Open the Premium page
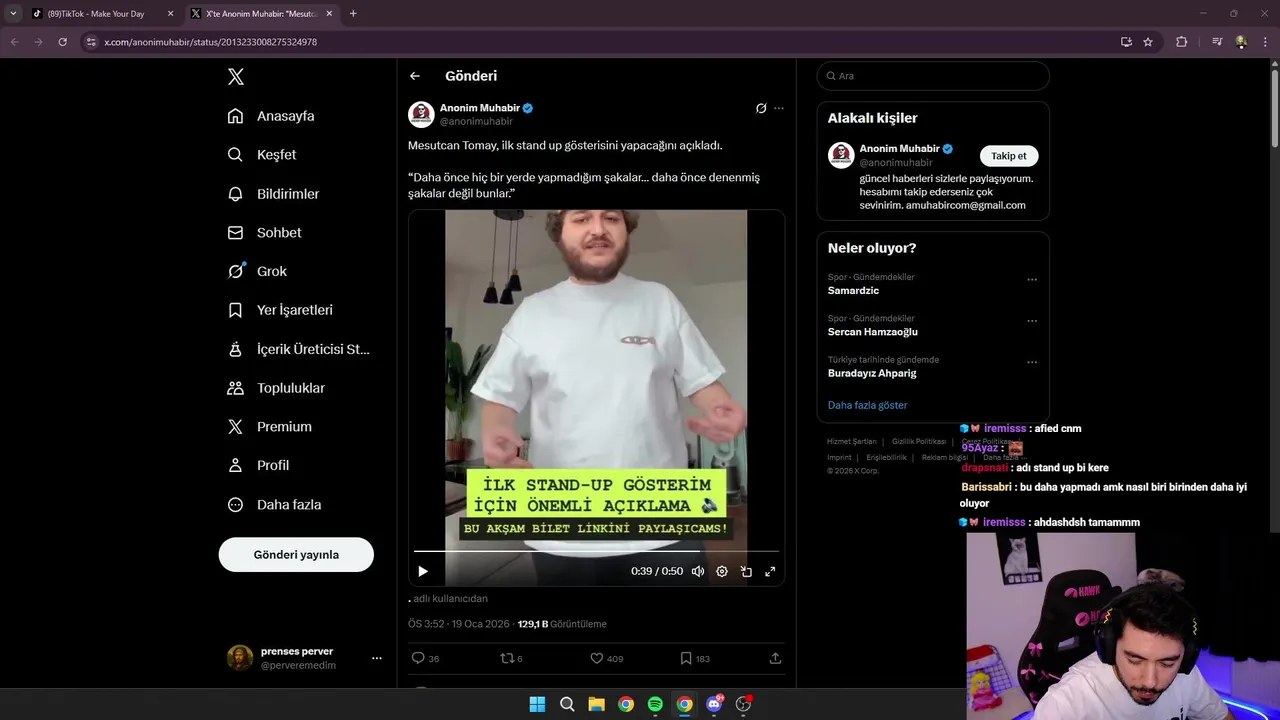Image resolution: width=1280 pixels, height=720 pixels. pyautogui.click(x=270, y=426)
